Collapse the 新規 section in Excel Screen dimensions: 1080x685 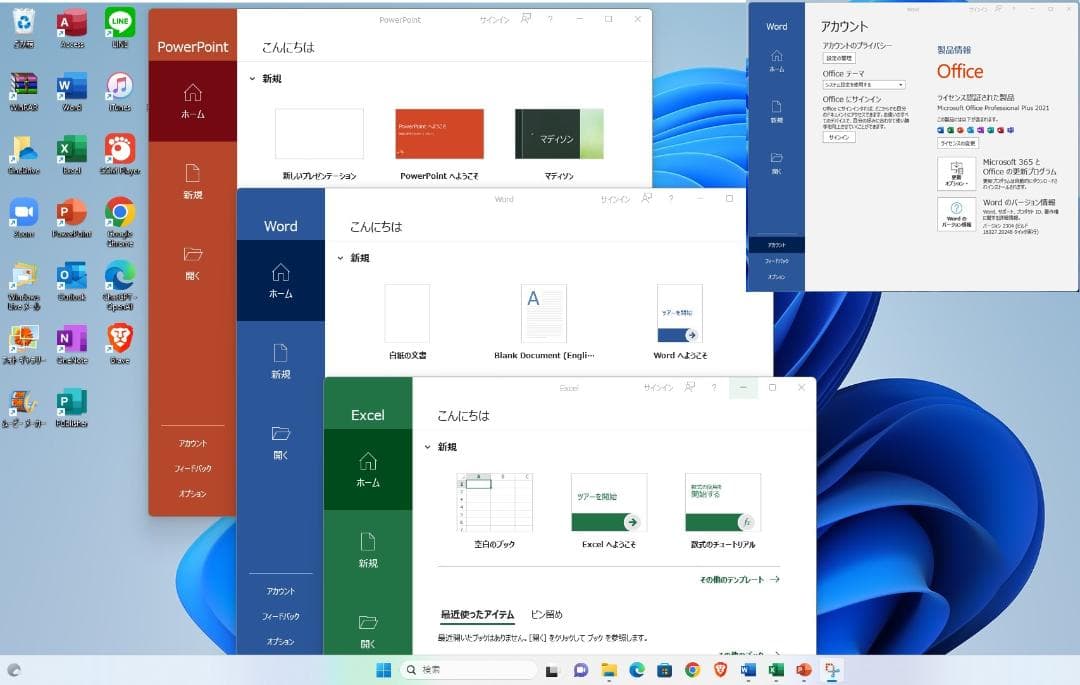(x=428, y=447)
